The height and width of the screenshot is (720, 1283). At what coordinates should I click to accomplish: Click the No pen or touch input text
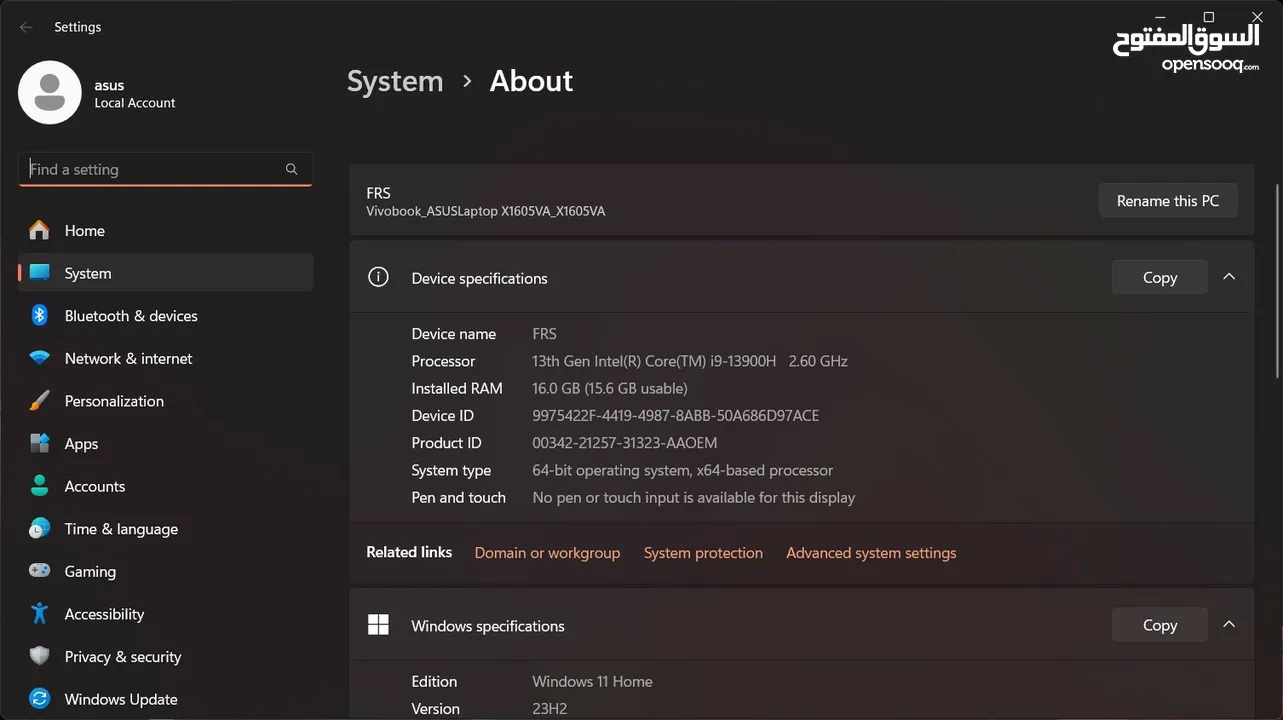click(x=693, y=497)
